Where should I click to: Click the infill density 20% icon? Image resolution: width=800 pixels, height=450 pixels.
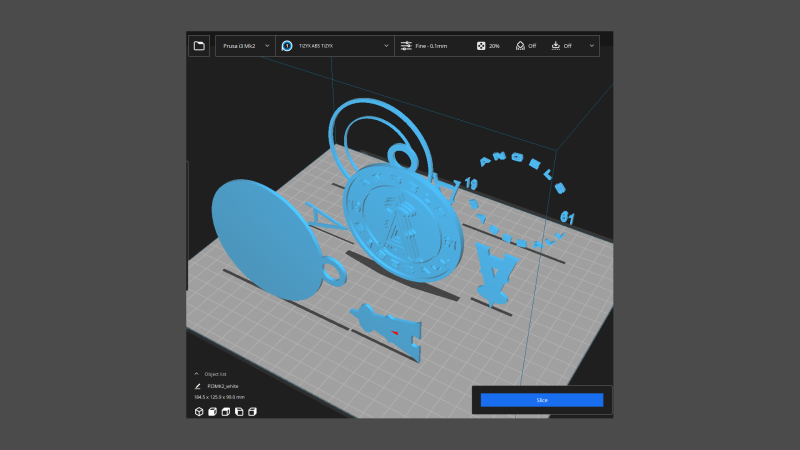[481, 46]
